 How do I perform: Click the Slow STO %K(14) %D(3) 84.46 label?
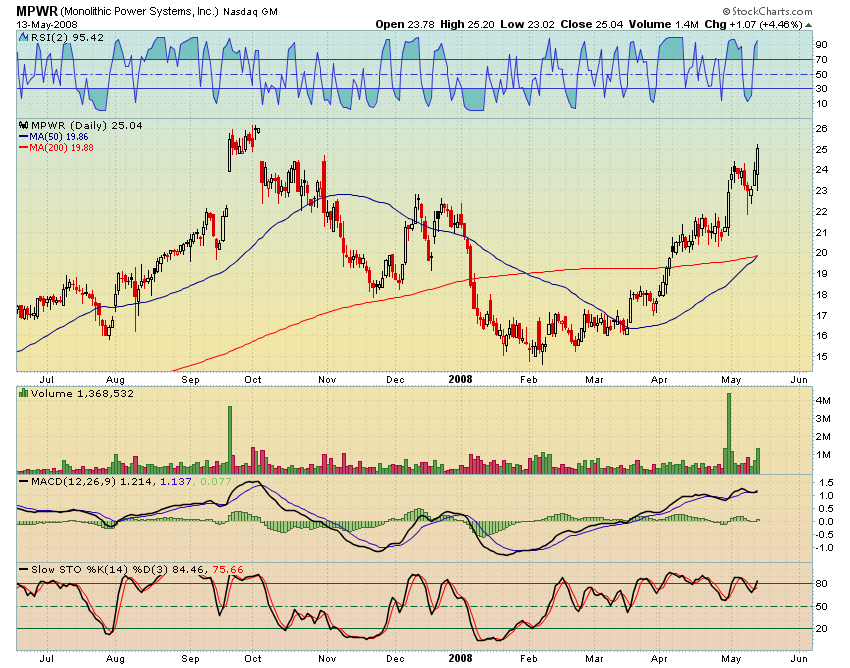tap(118, 569)
